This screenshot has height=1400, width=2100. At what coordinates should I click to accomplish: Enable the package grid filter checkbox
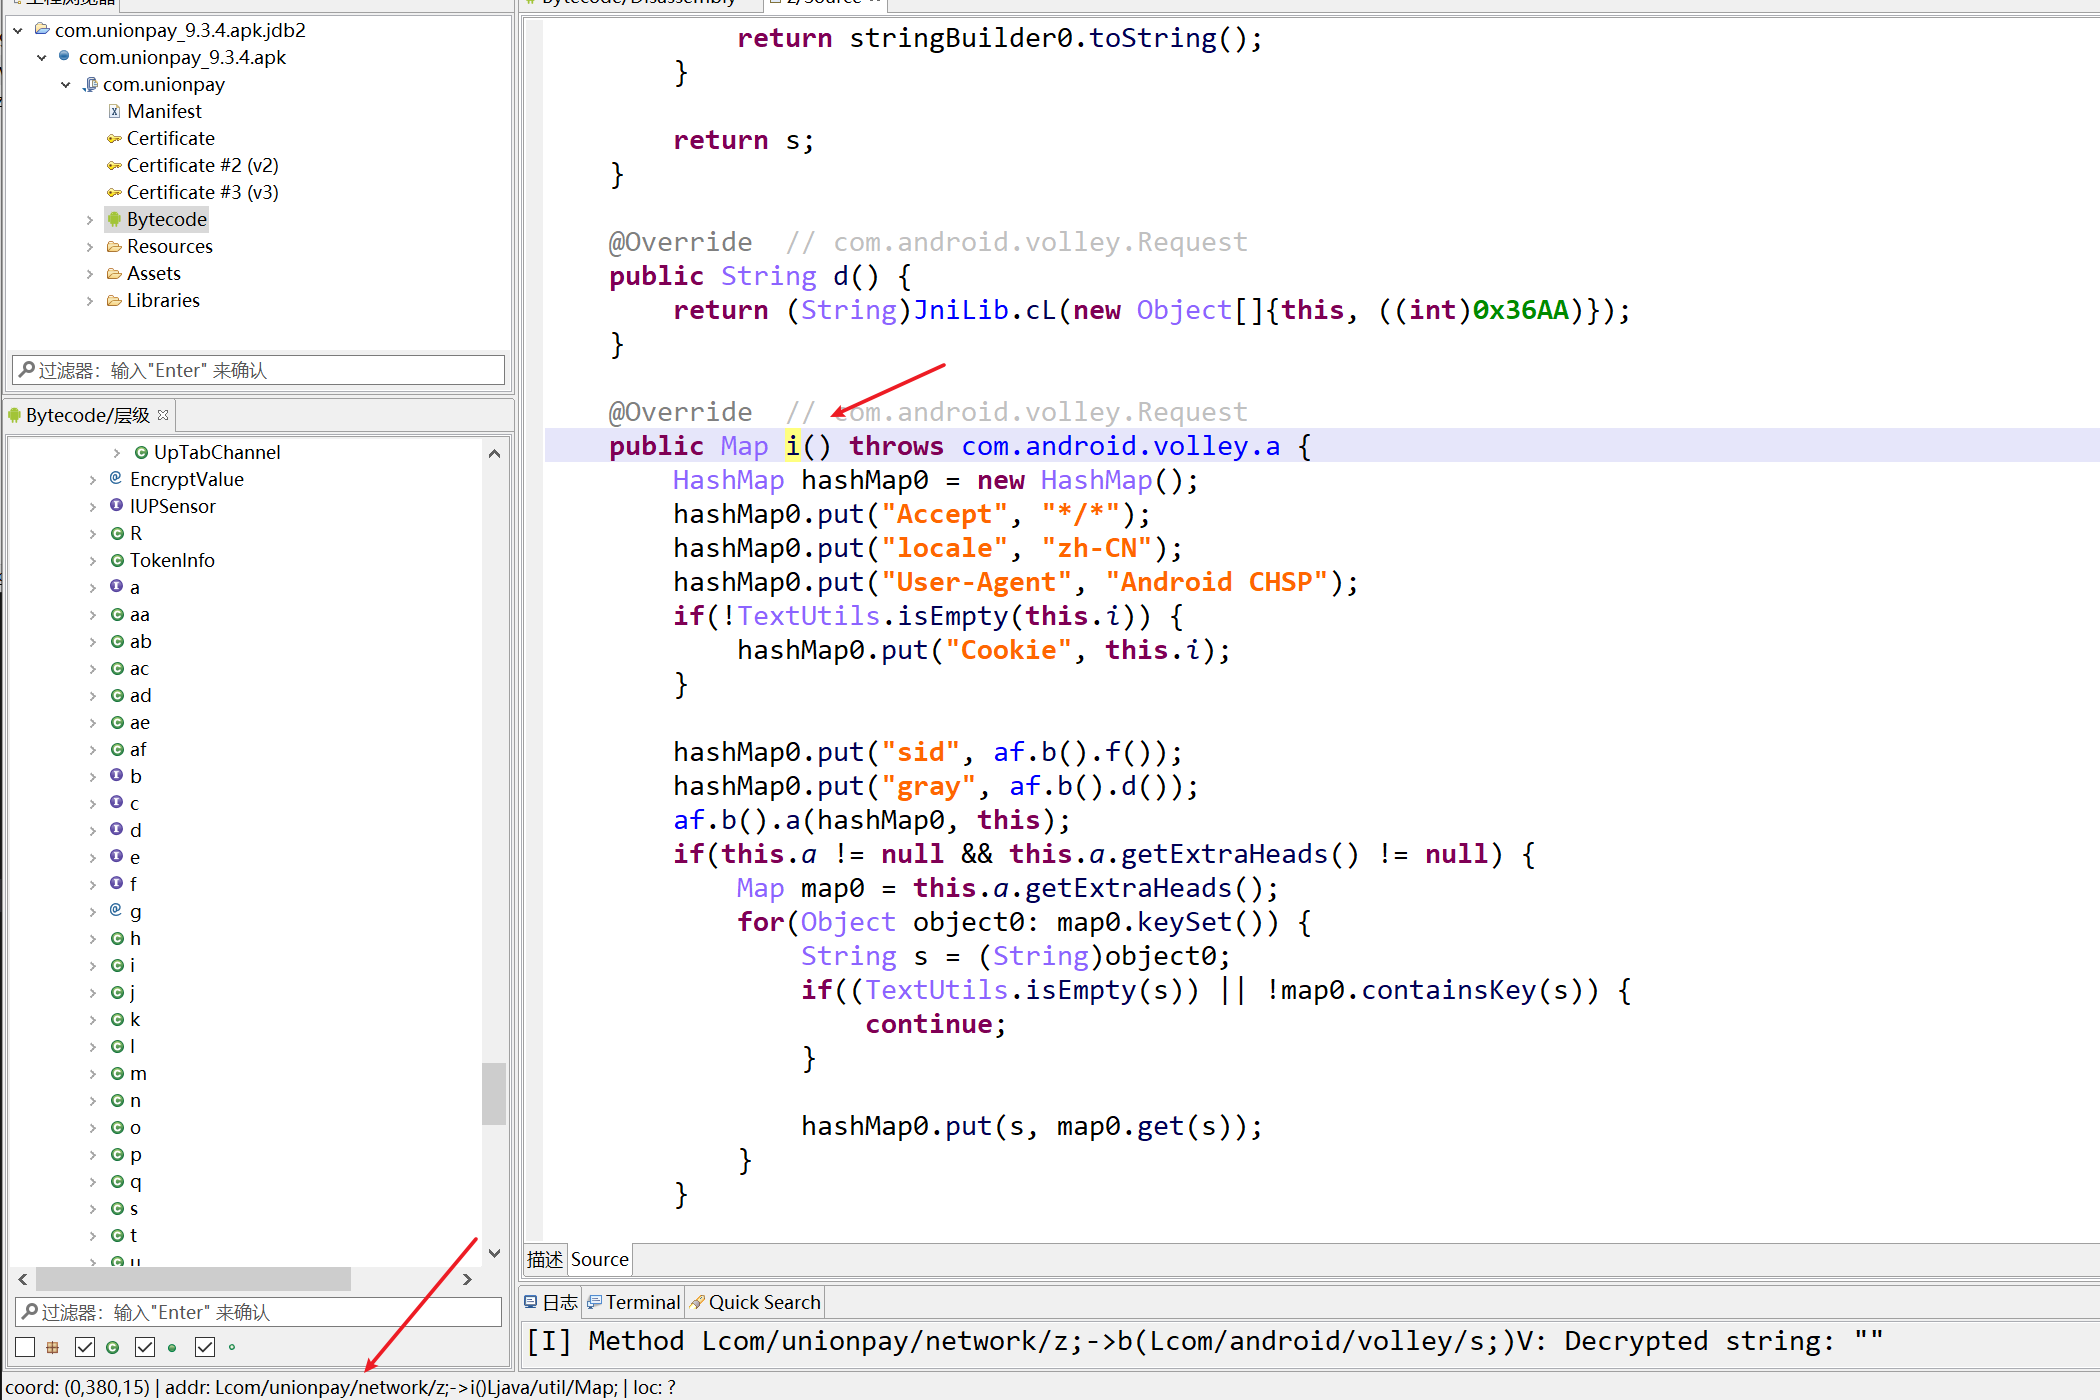click(x=25, y=1347)
